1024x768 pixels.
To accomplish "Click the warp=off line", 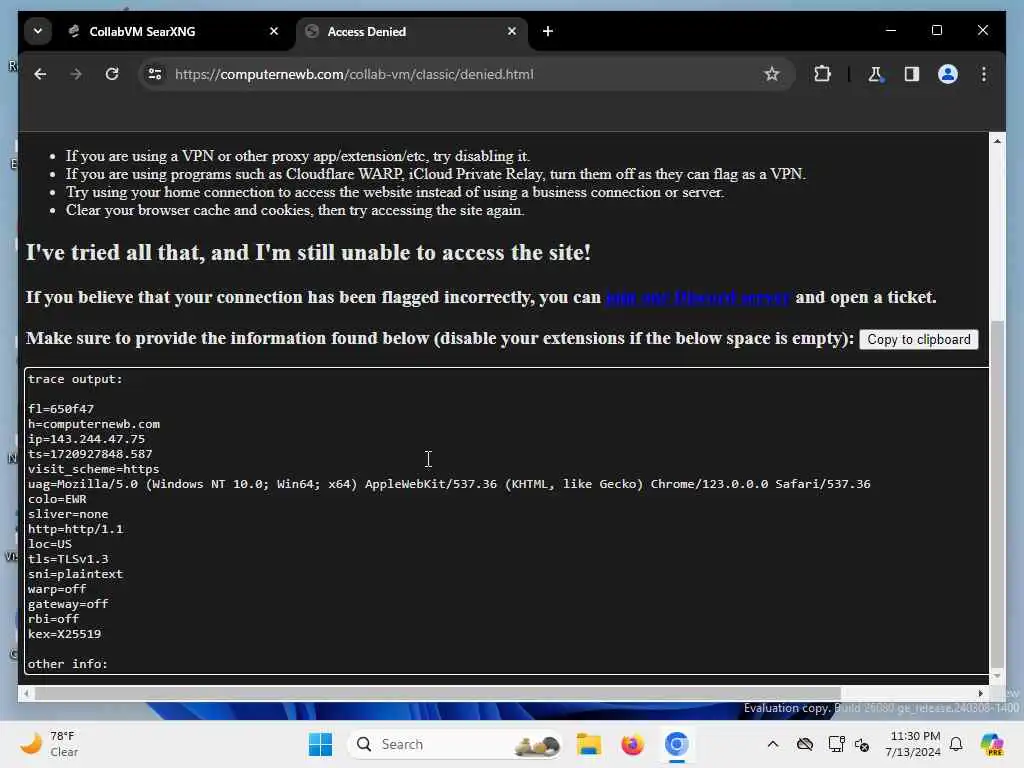I will [57, 589].
